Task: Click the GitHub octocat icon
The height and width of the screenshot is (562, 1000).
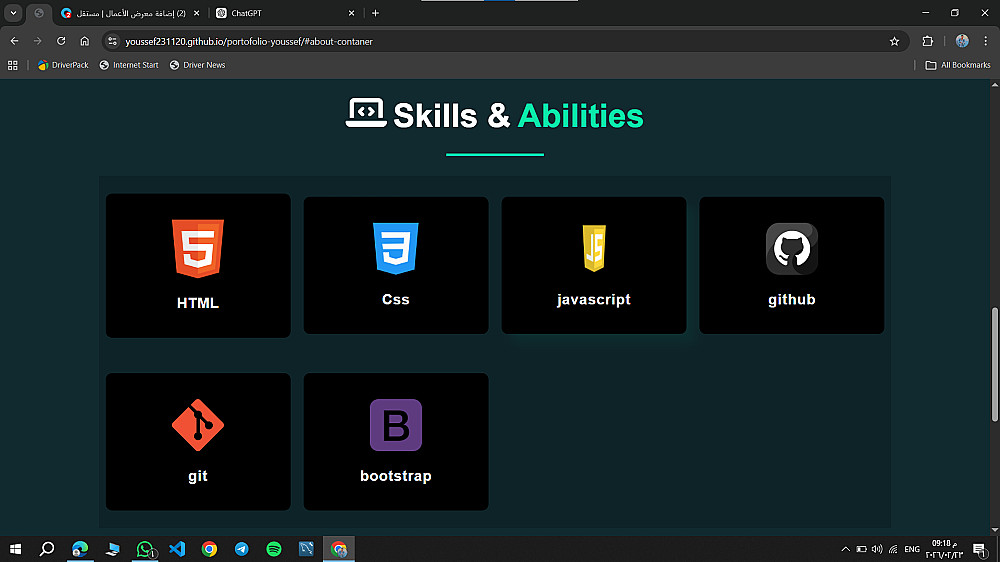Action: pyautogui.click(x=791, y=249)
